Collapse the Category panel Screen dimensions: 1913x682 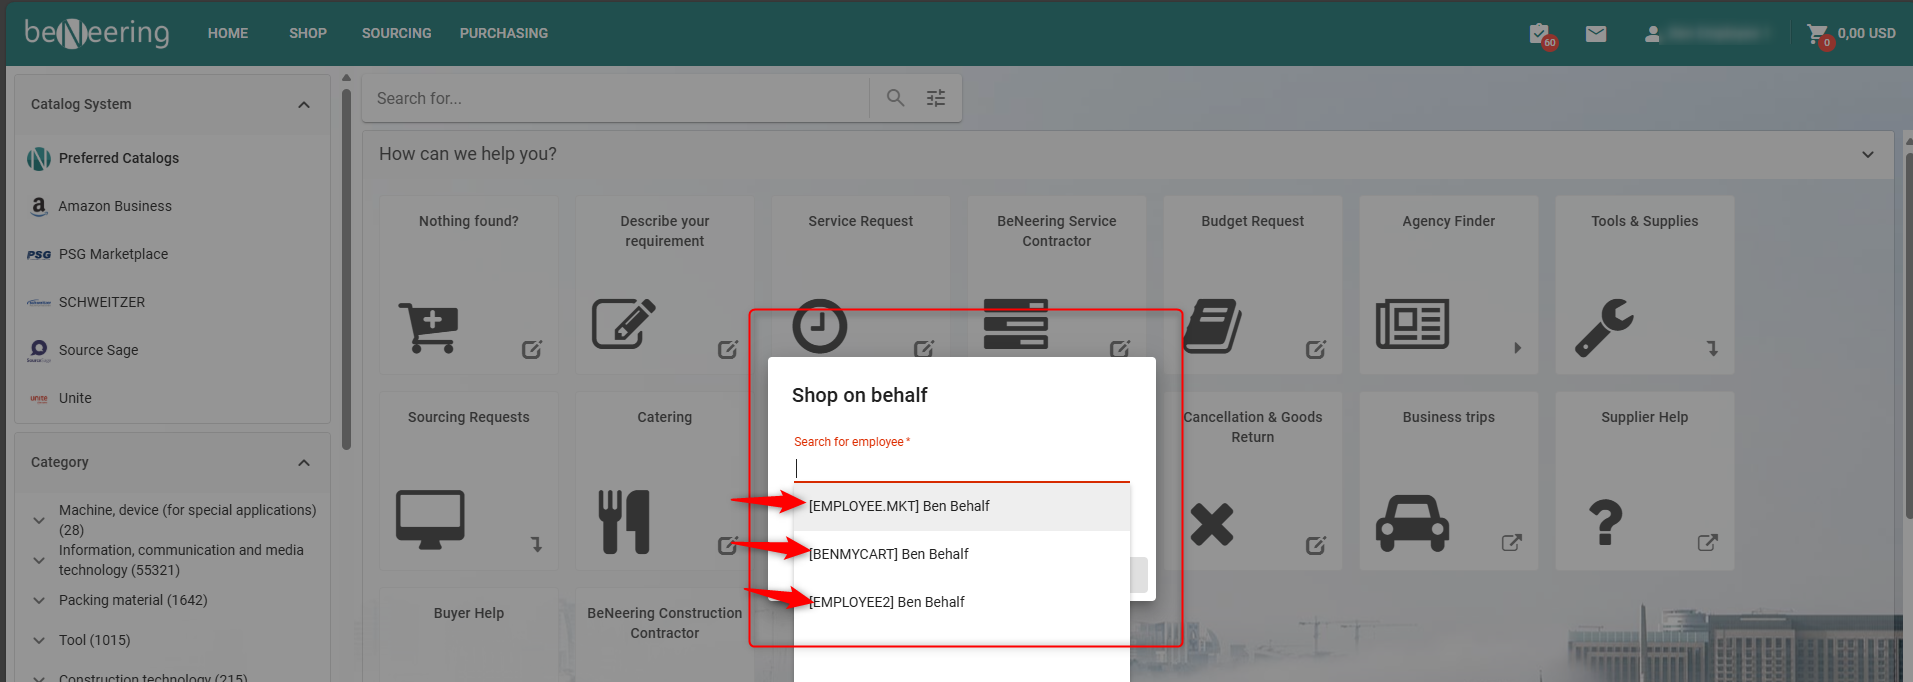click(304, 463)
